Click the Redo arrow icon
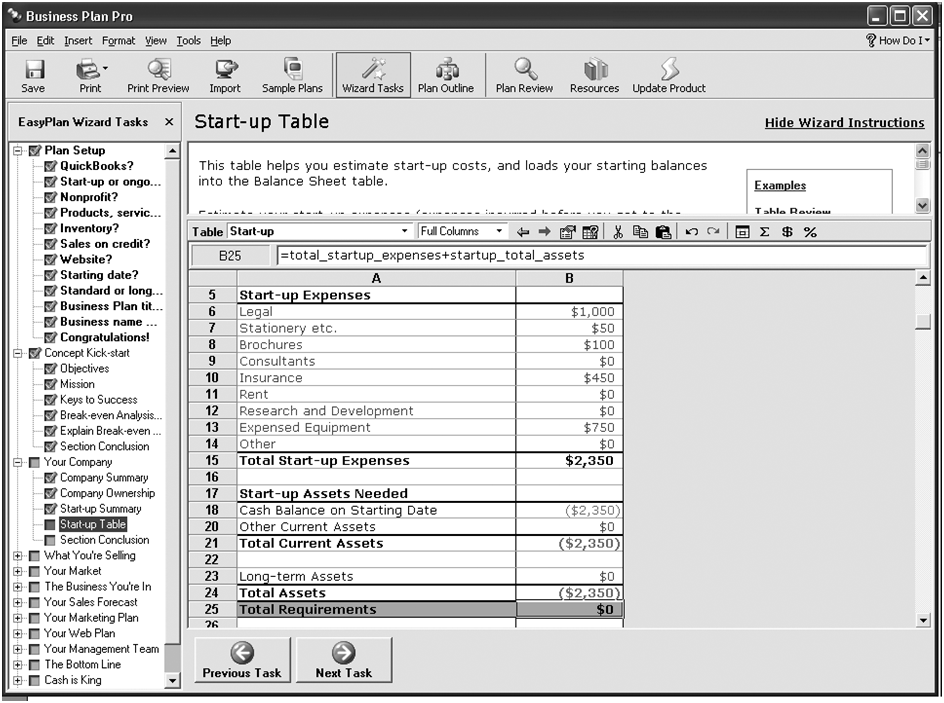This screenshot has width=944, height=703. coord(713,232)
